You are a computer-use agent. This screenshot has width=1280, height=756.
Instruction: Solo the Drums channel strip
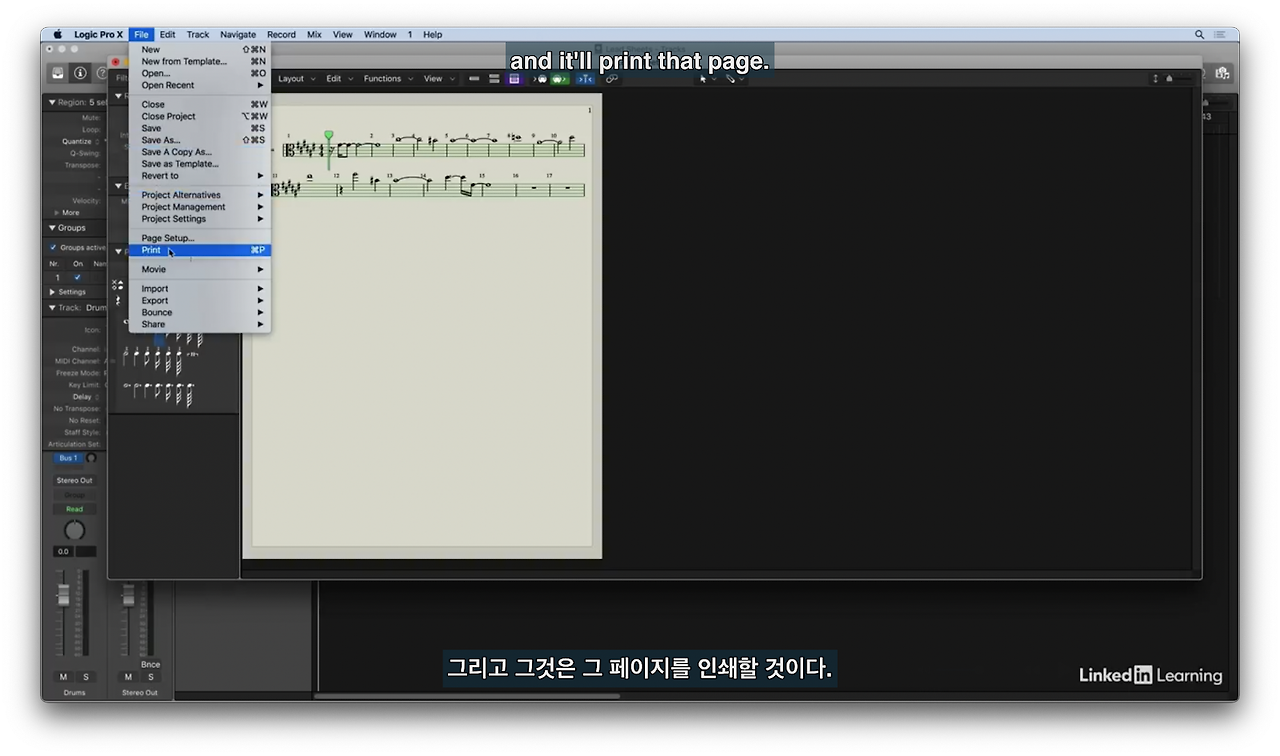tap(85, 677)
